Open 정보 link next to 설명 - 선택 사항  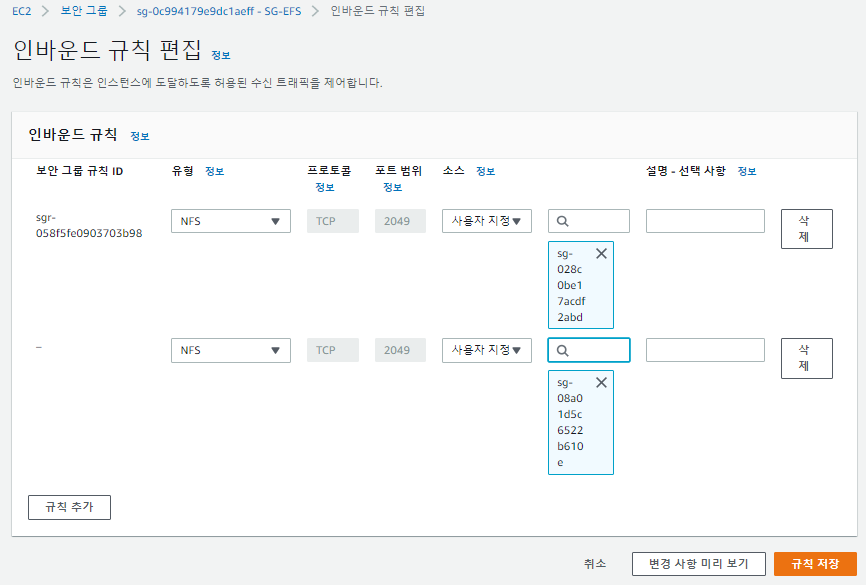click(x=747, y=171)
